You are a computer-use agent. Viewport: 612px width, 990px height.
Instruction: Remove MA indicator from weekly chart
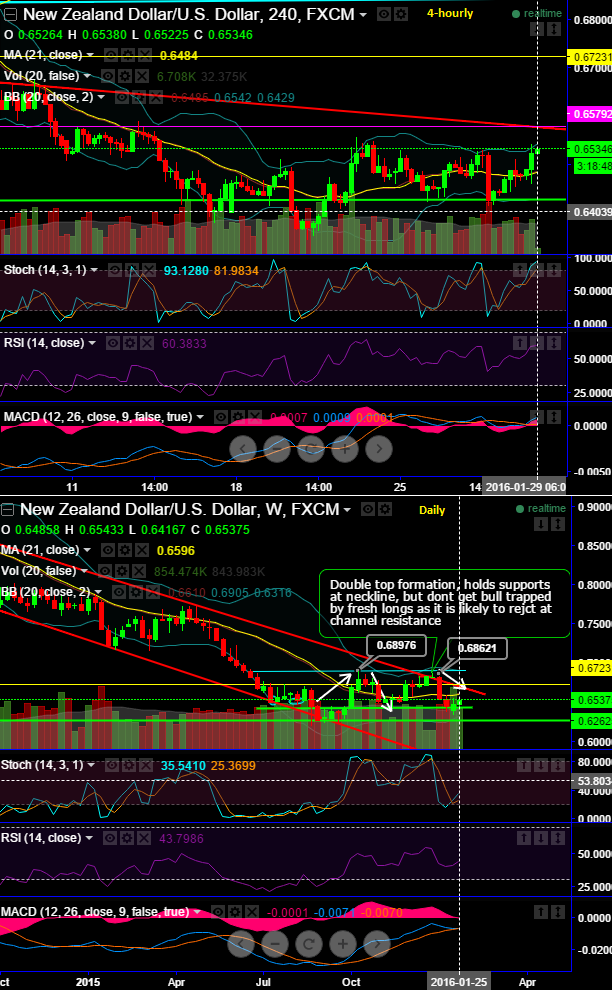142,550
